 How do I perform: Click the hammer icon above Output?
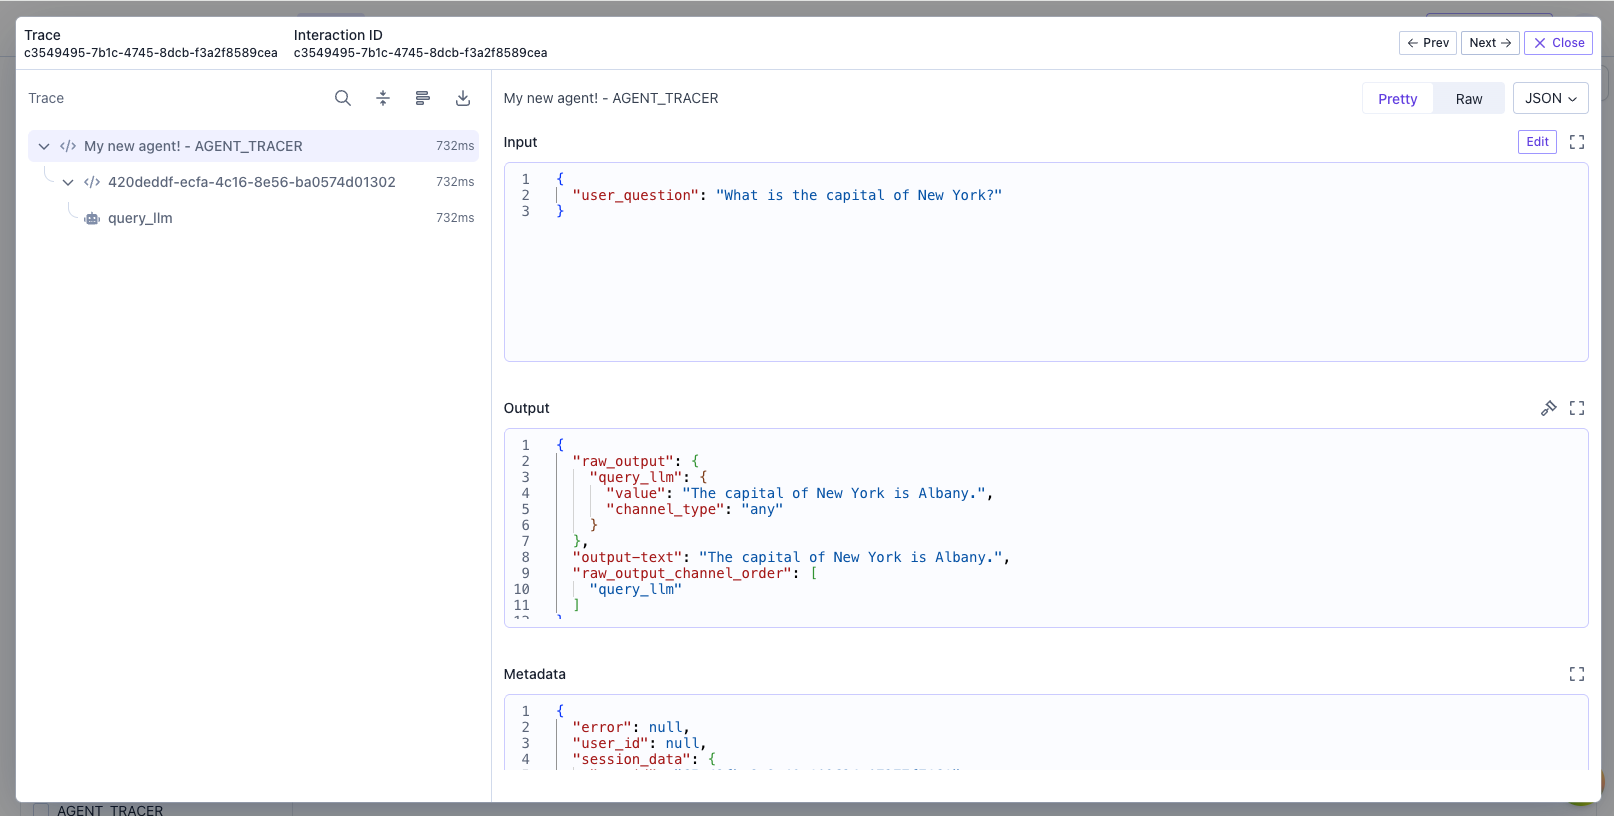tap(1548, 408)
